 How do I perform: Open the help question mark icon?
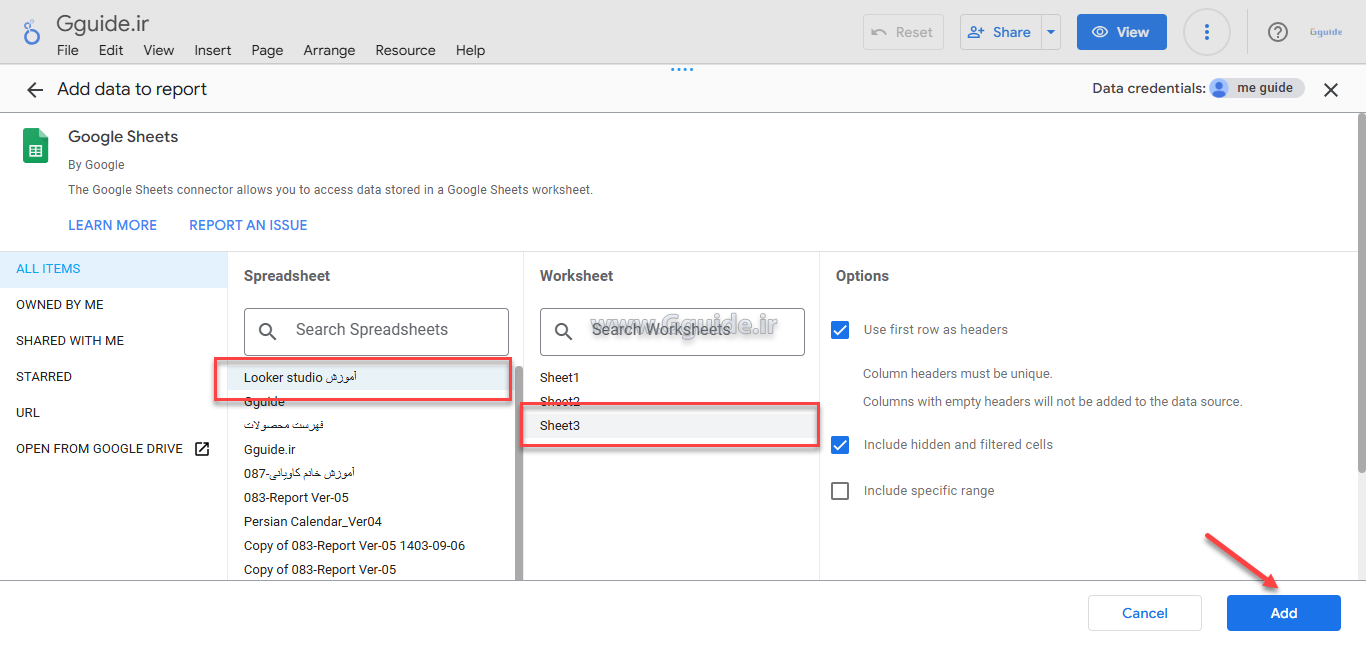[1277, 32]
